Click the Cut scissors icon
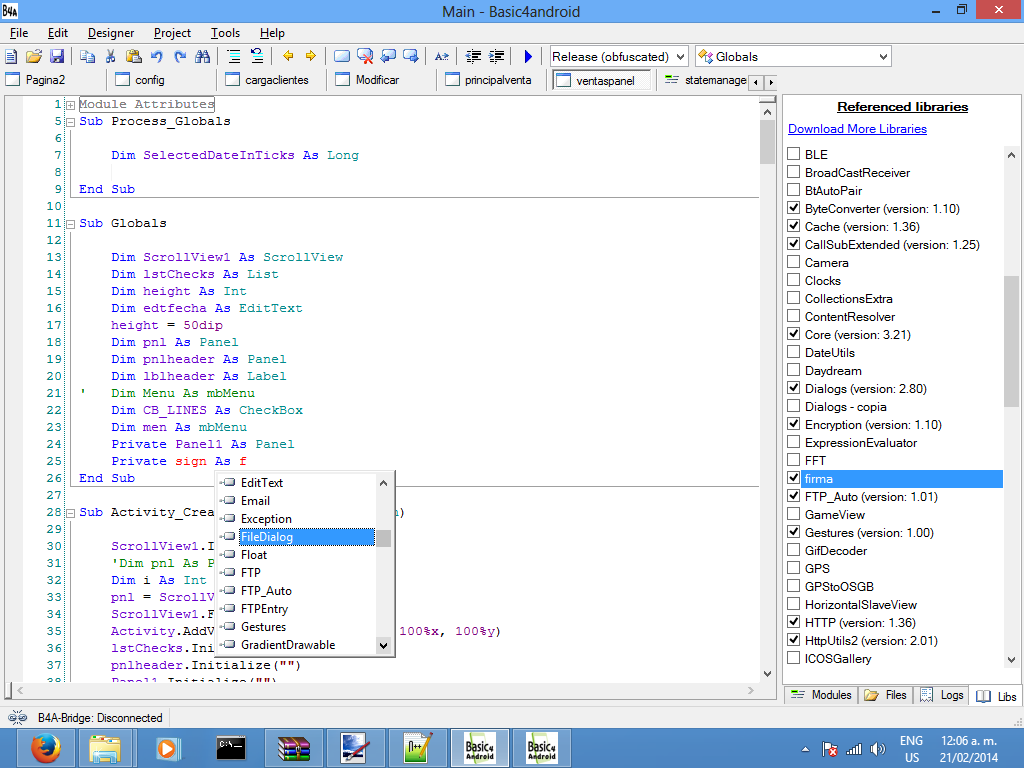The image size is (1024, 768). pyautogui.click(x=110, y=56)
